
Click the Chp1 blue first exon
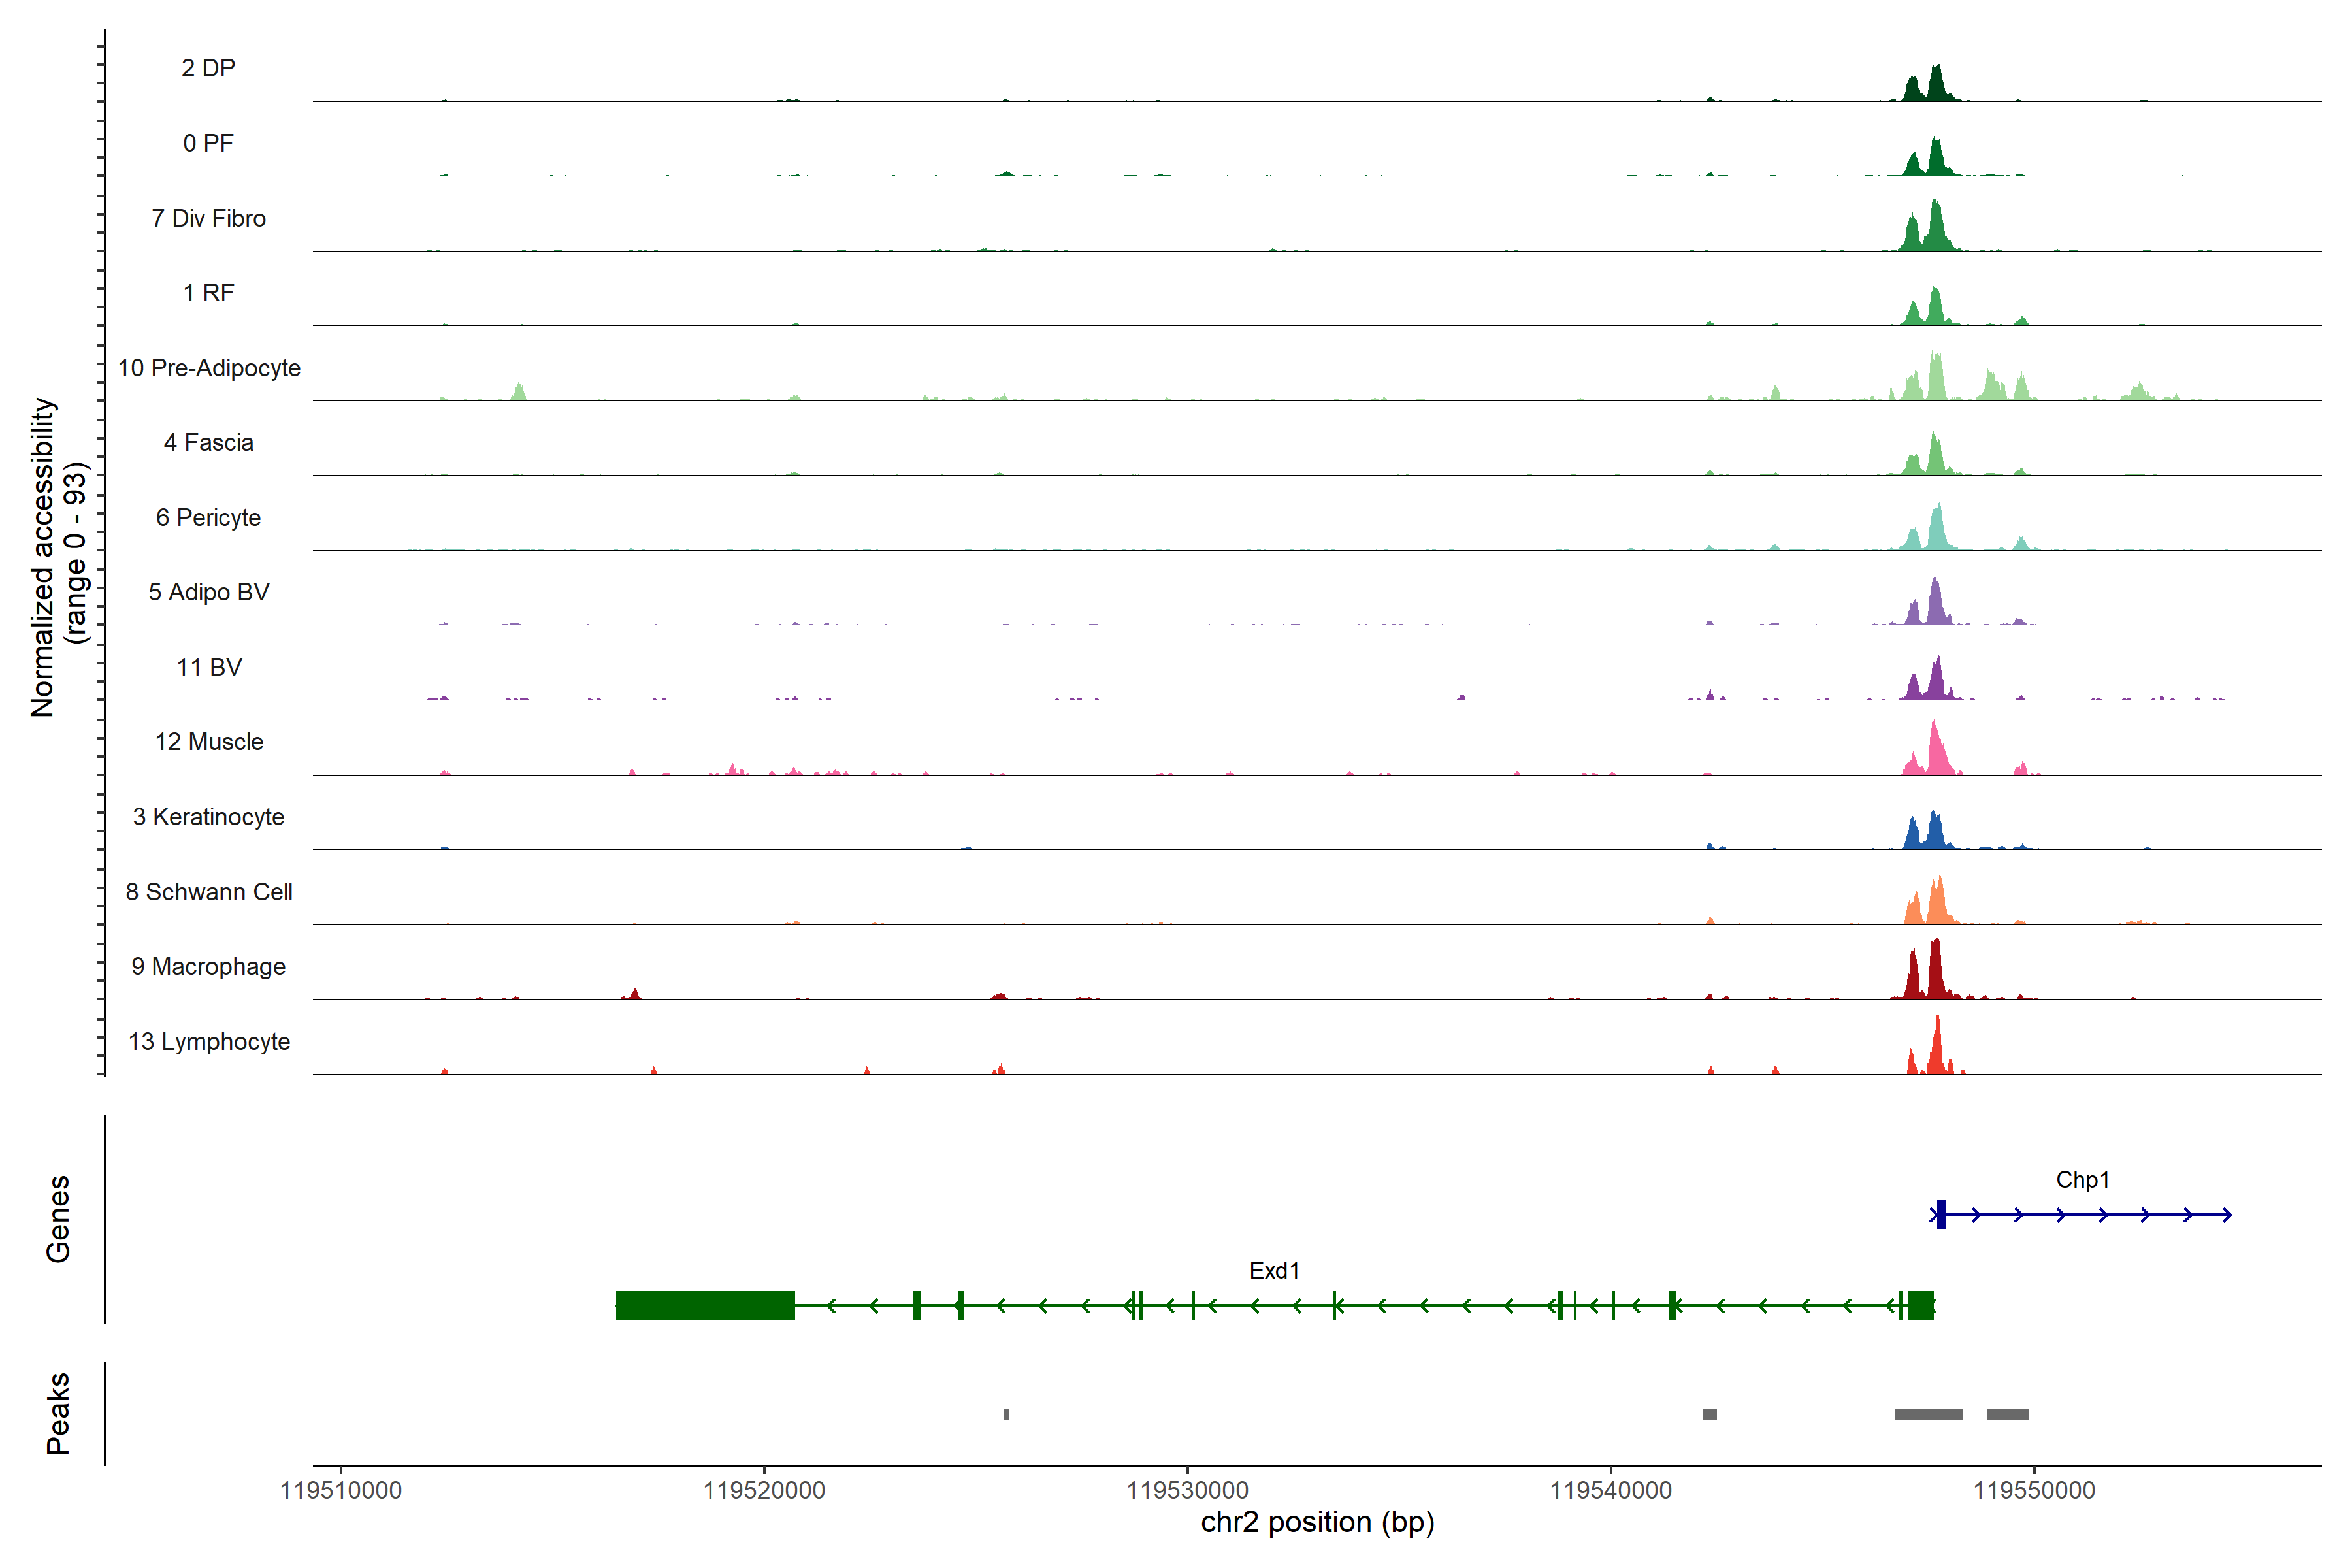tap(1941, 1214)
